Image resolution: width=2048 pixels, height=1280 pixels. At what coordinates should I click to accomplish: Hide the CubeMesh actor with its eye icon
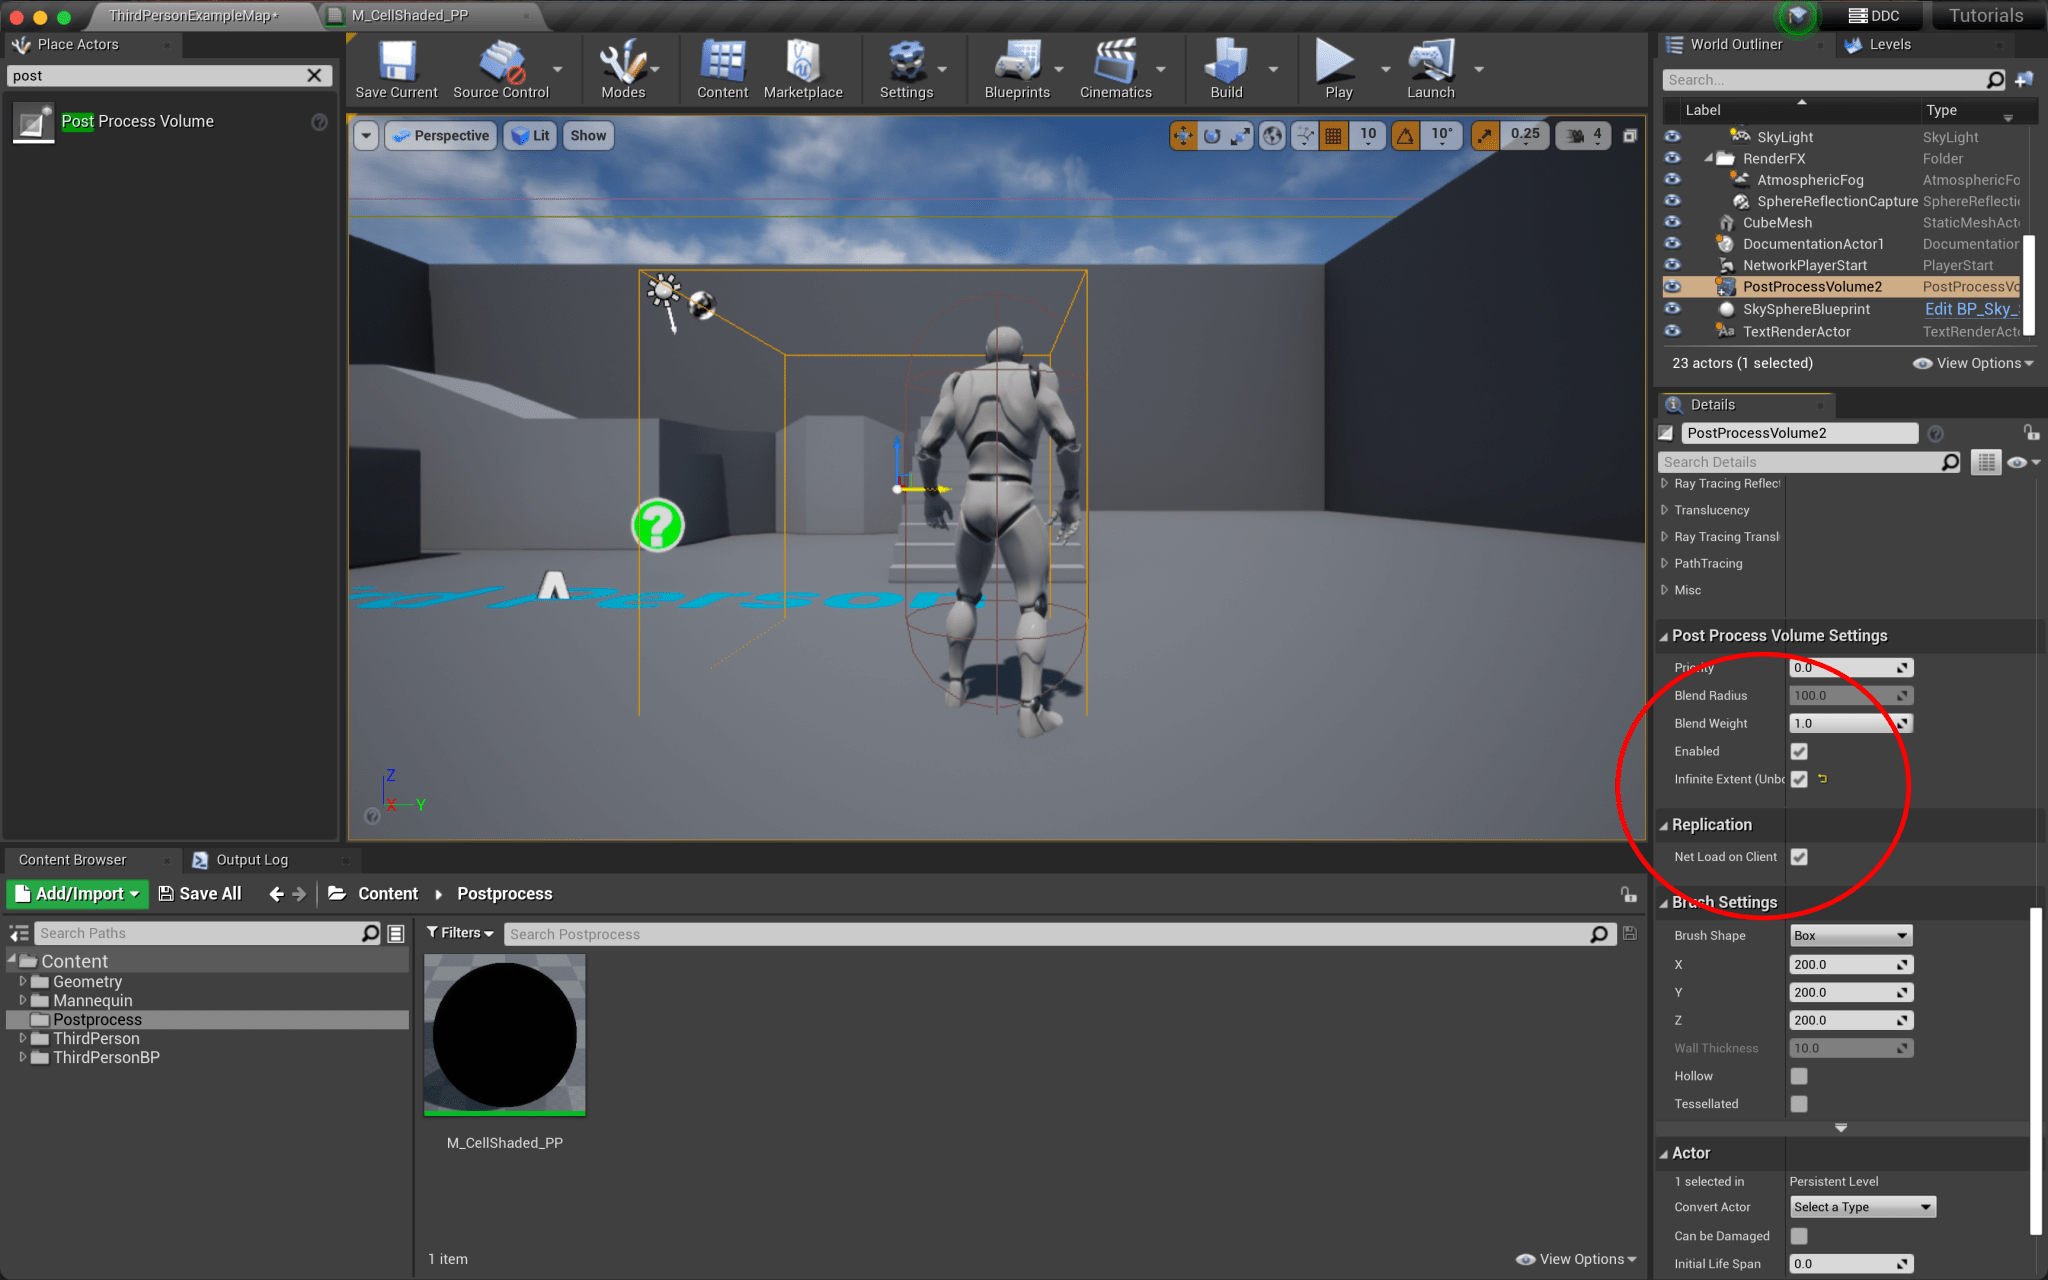1672,222
